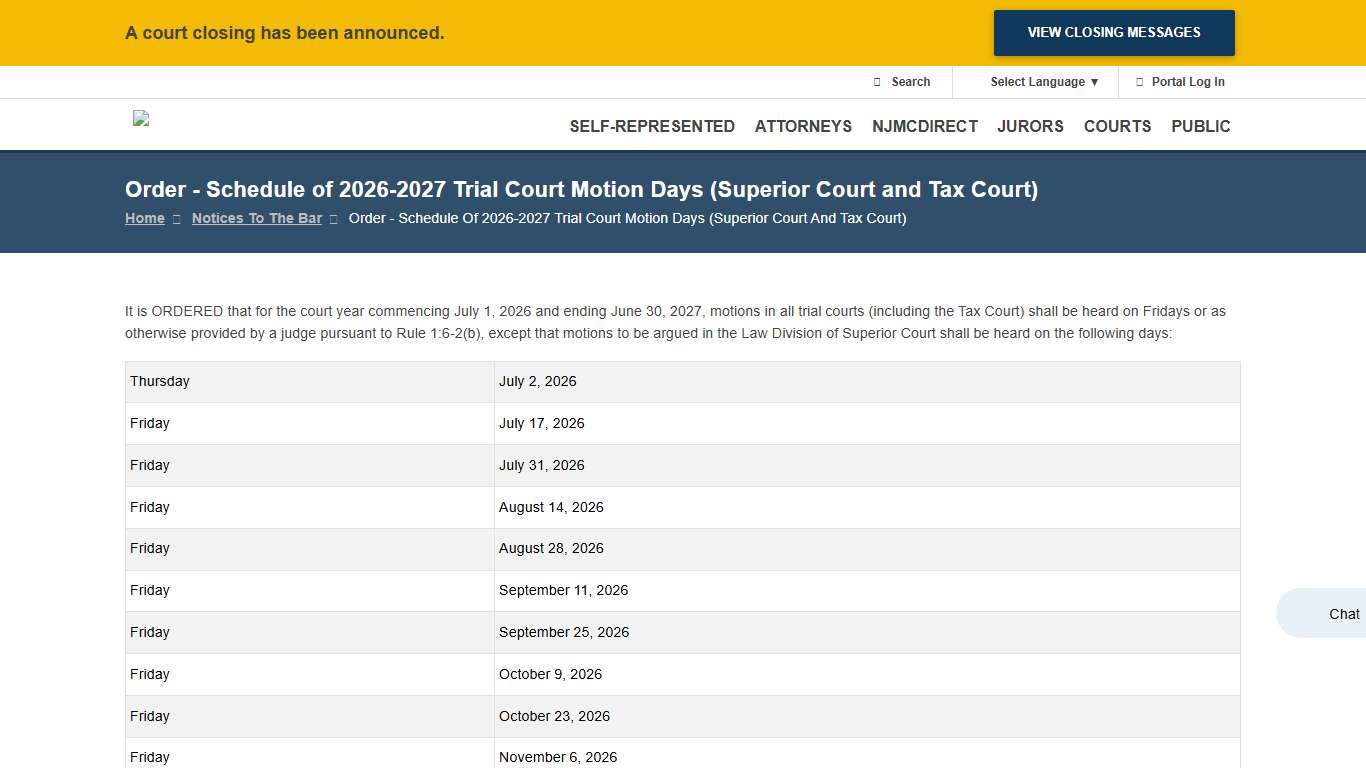Screen dimensions: 1366x768
Task: Click the page title about motion days
Action: click(x=581, y=189)
